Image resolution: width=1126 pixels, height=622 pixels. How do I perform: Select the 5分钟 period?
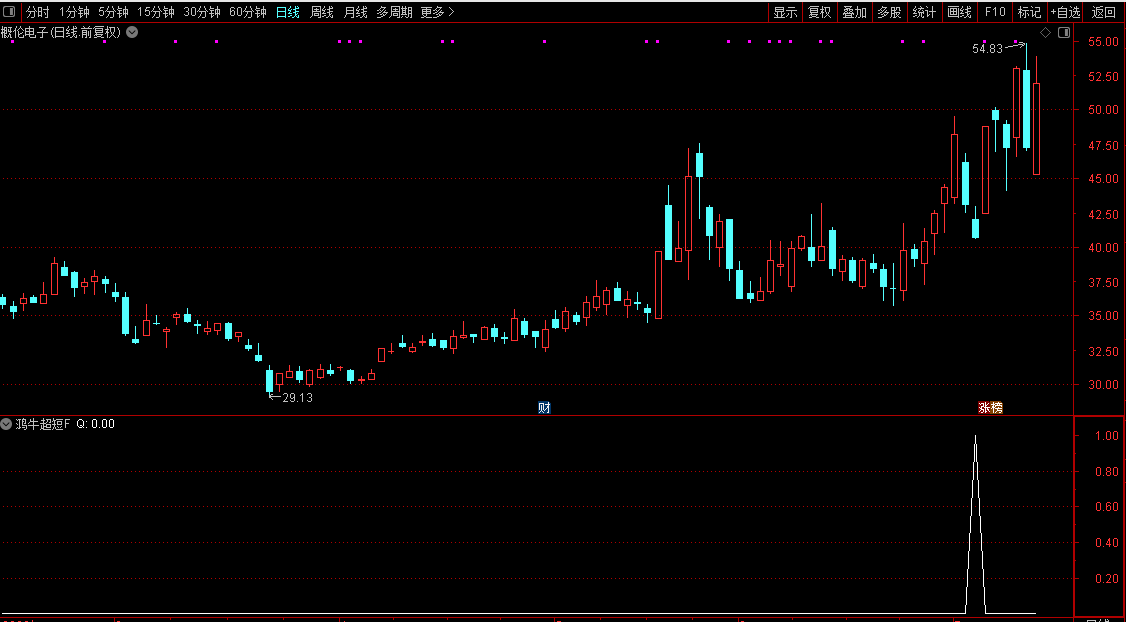click(x=113, y=12)
